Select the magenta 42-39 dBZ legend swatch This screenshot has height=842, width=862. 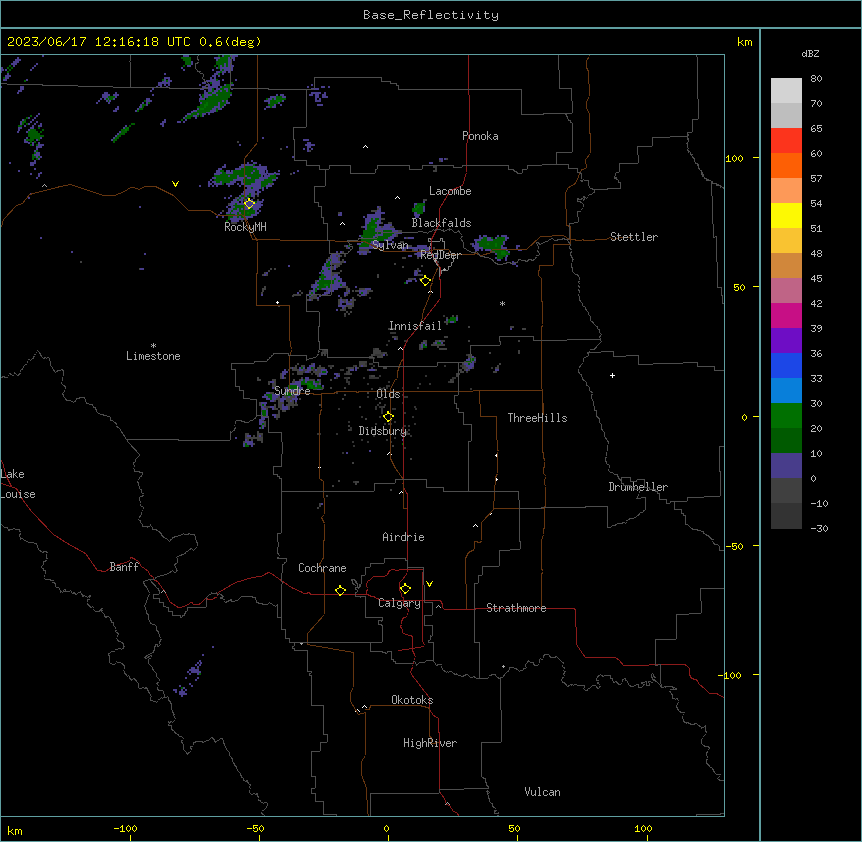(786, 315)
